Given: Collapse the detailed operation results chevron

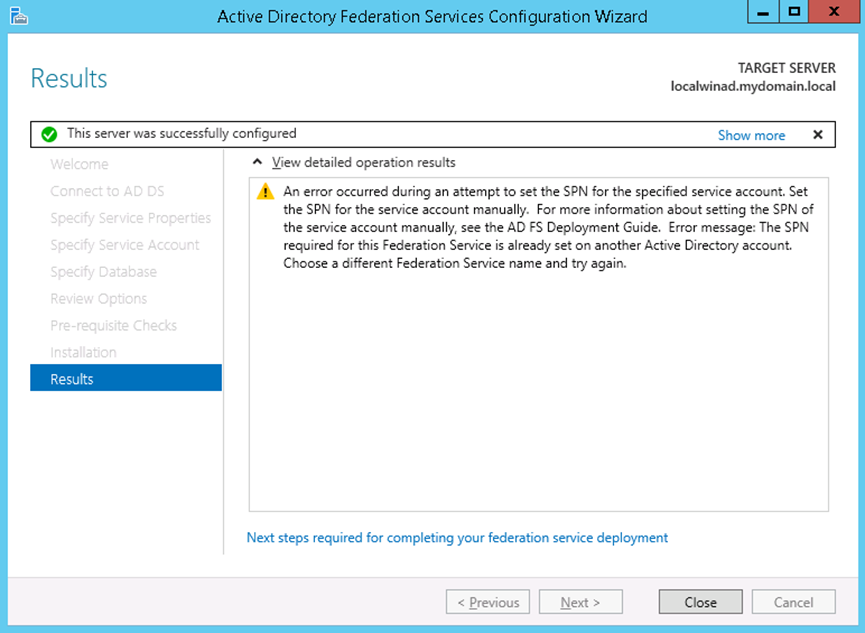Looking at the screenshot, I should pyautogui.click(x=257, y=162).
